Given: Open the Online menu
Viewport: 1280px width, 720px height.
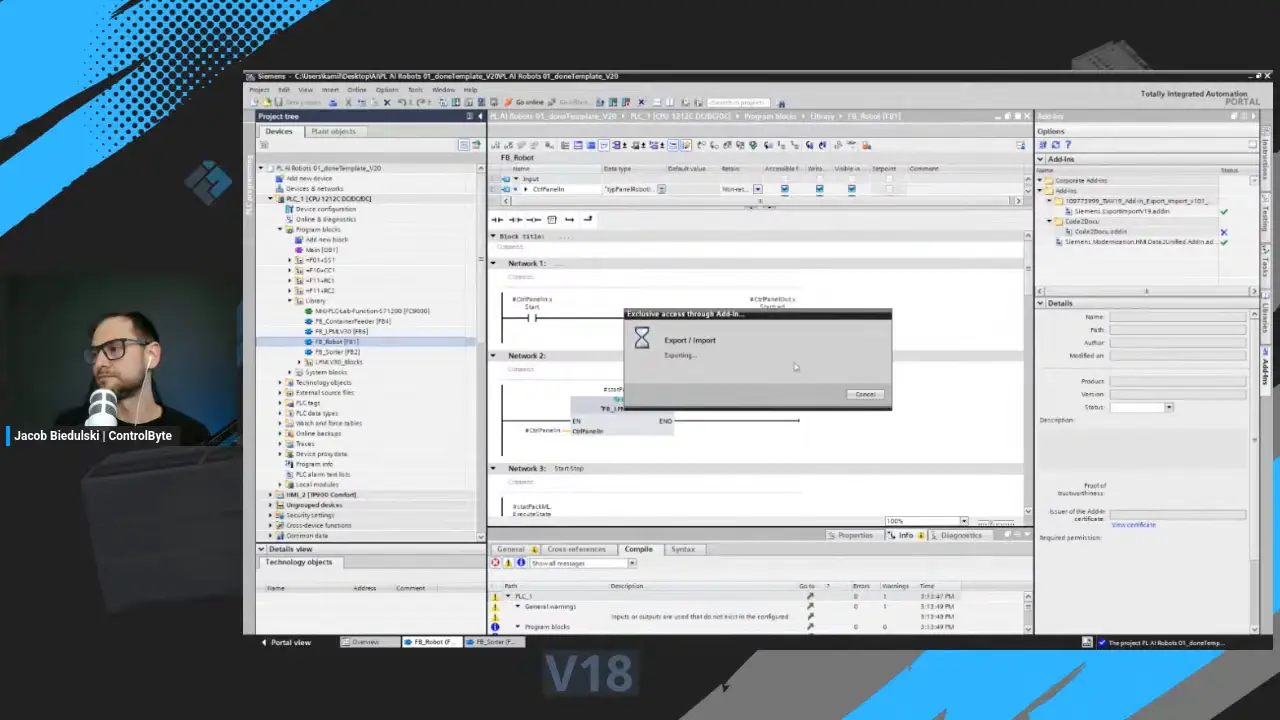Looking at the screenshot, I should pyautogui.click(x=357, y=90).
